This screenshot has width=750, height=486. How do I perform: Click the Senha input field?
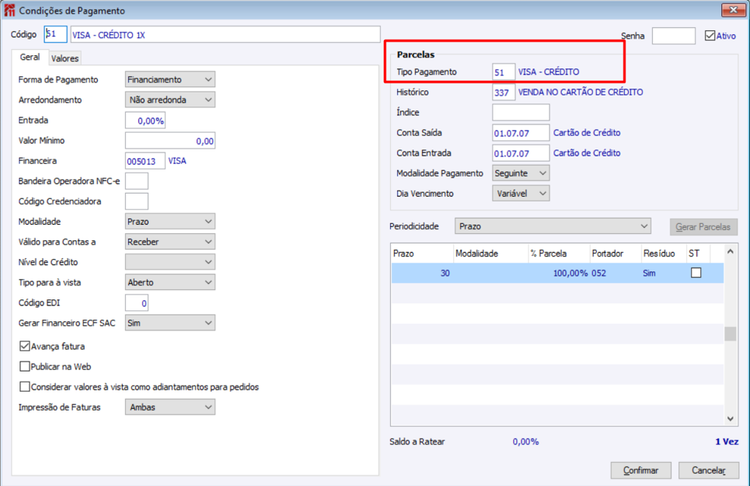(673, 36)
